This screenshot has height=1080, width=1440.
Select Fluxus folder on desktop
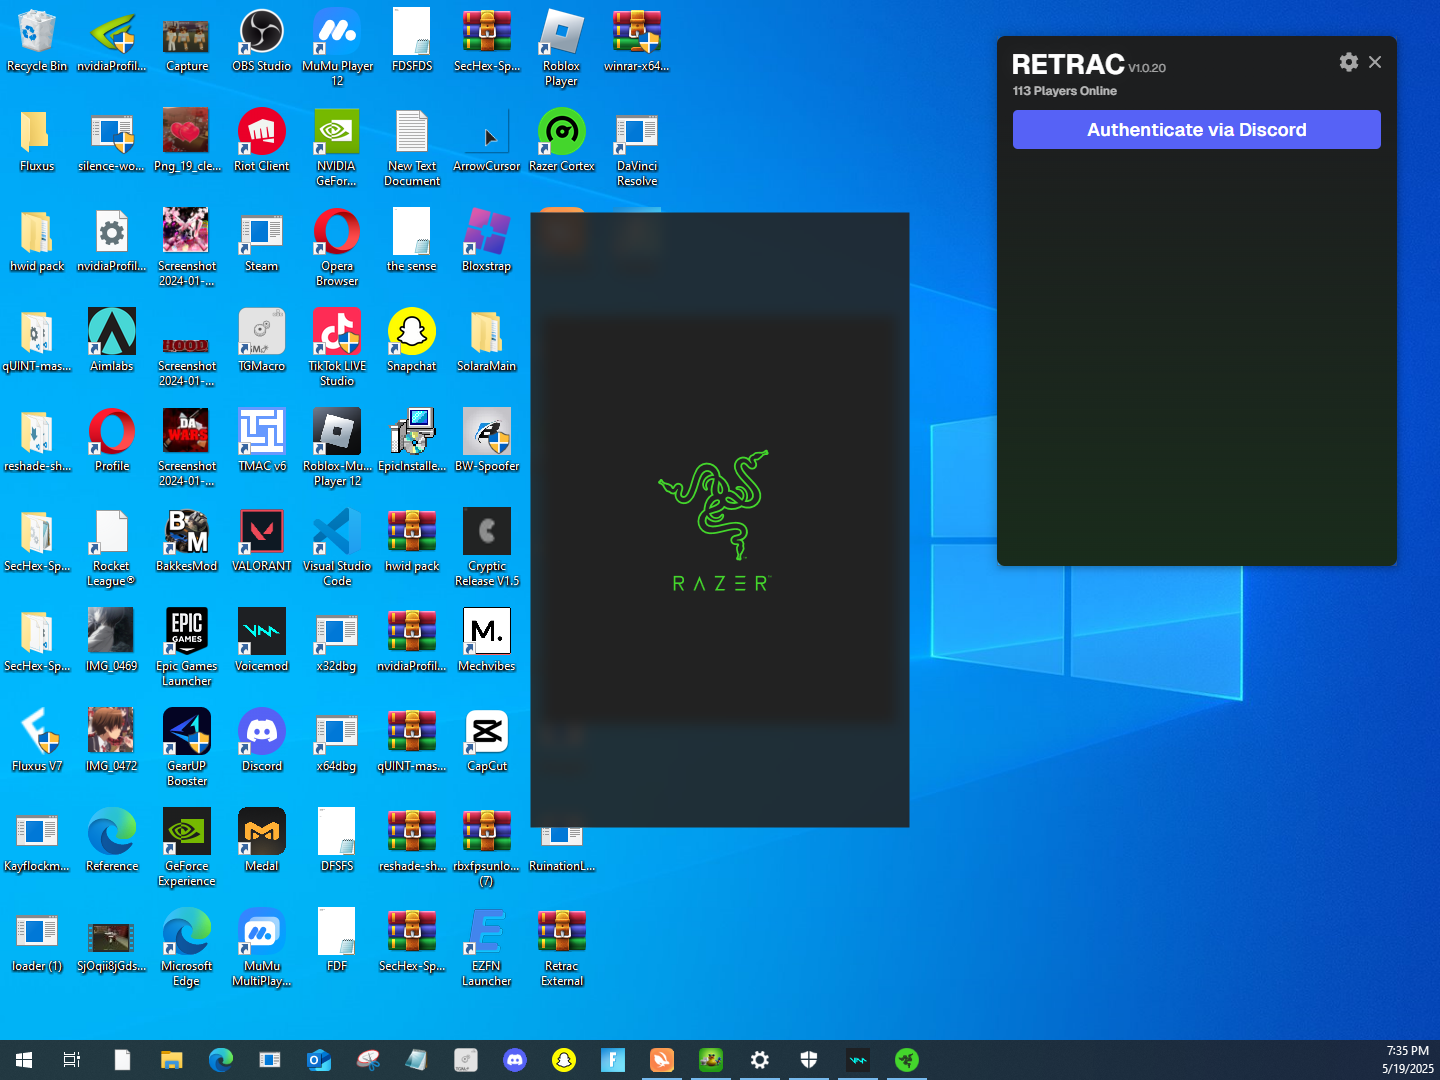pyautogui.click(x=37, y=141)
